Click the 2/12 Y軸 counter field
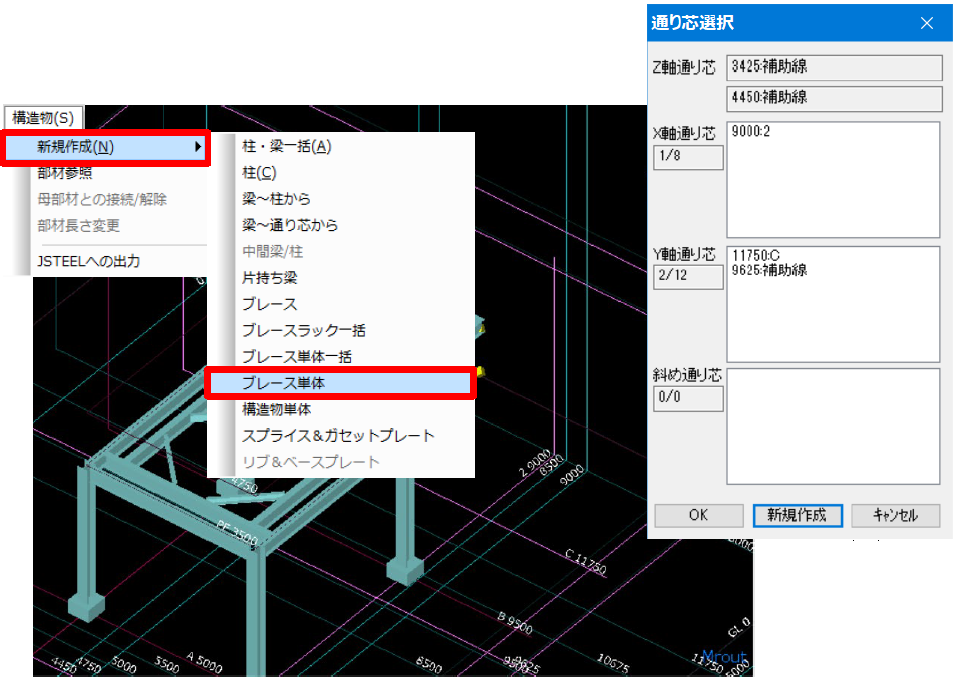This screenshot has height=681, width=954. (688, 277)
